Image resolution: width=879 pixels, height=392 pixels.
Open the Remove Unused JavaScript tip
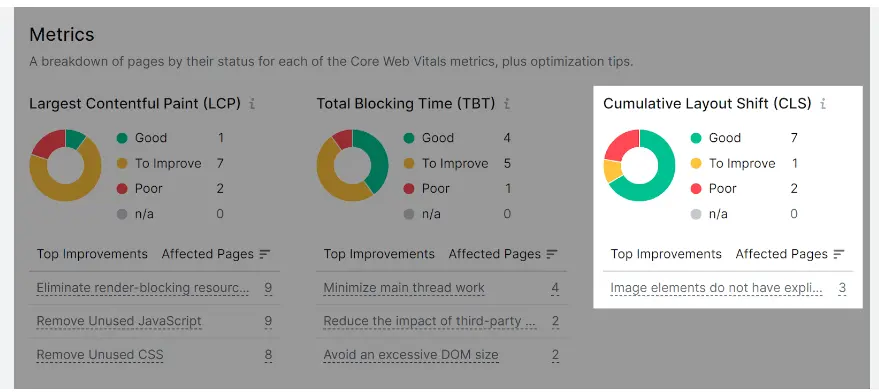coord(119,321)
